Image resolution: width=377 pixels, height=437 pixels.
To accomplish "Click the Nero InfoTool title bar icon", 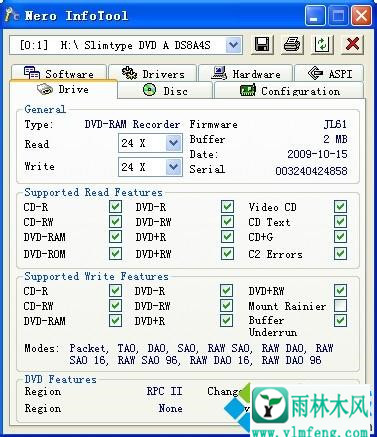I will click(x=12, y=15).
